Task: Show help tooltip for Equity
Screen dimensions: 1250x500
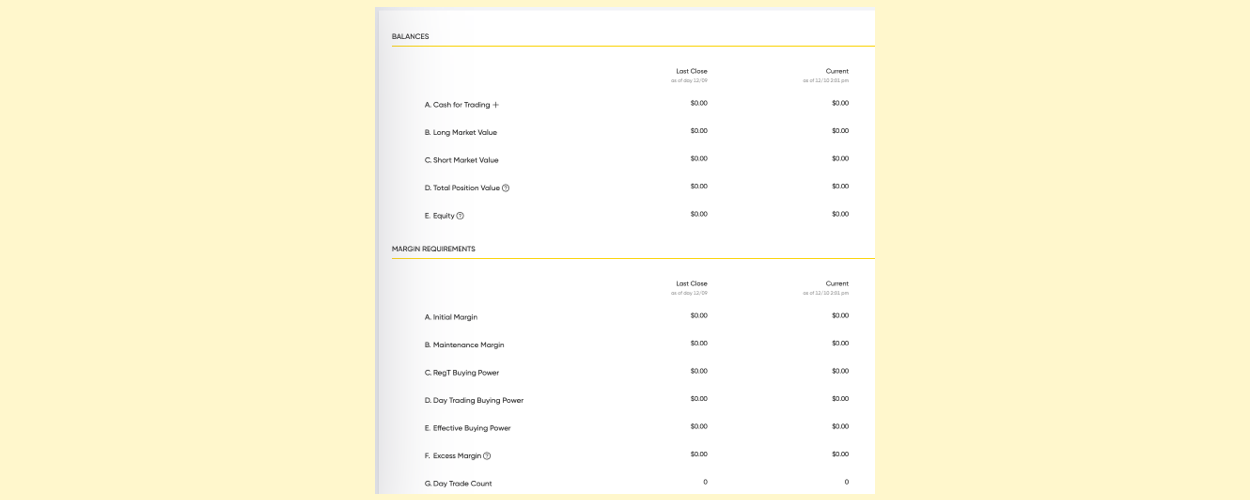Action: [x=460, y=216]
